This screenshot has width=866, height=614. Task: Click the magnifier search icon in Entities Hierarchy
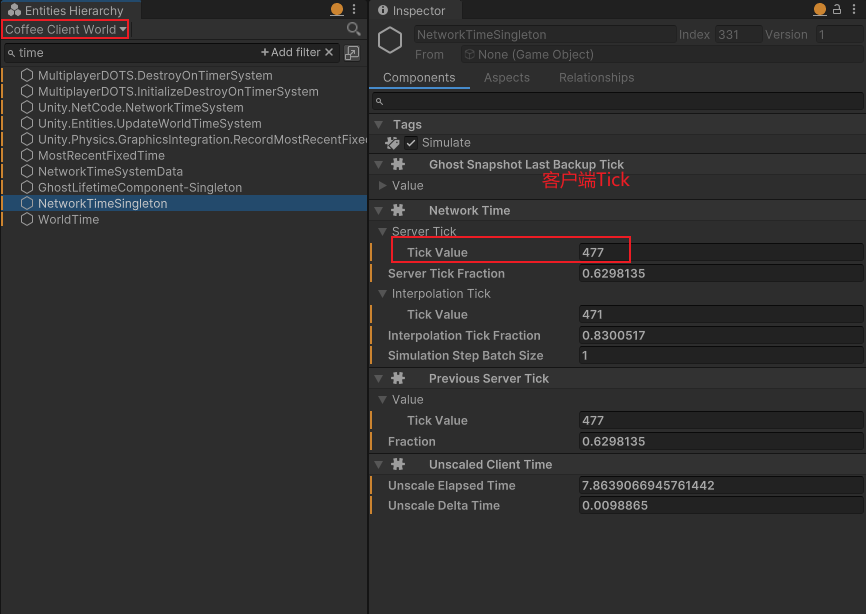point(353,29)
